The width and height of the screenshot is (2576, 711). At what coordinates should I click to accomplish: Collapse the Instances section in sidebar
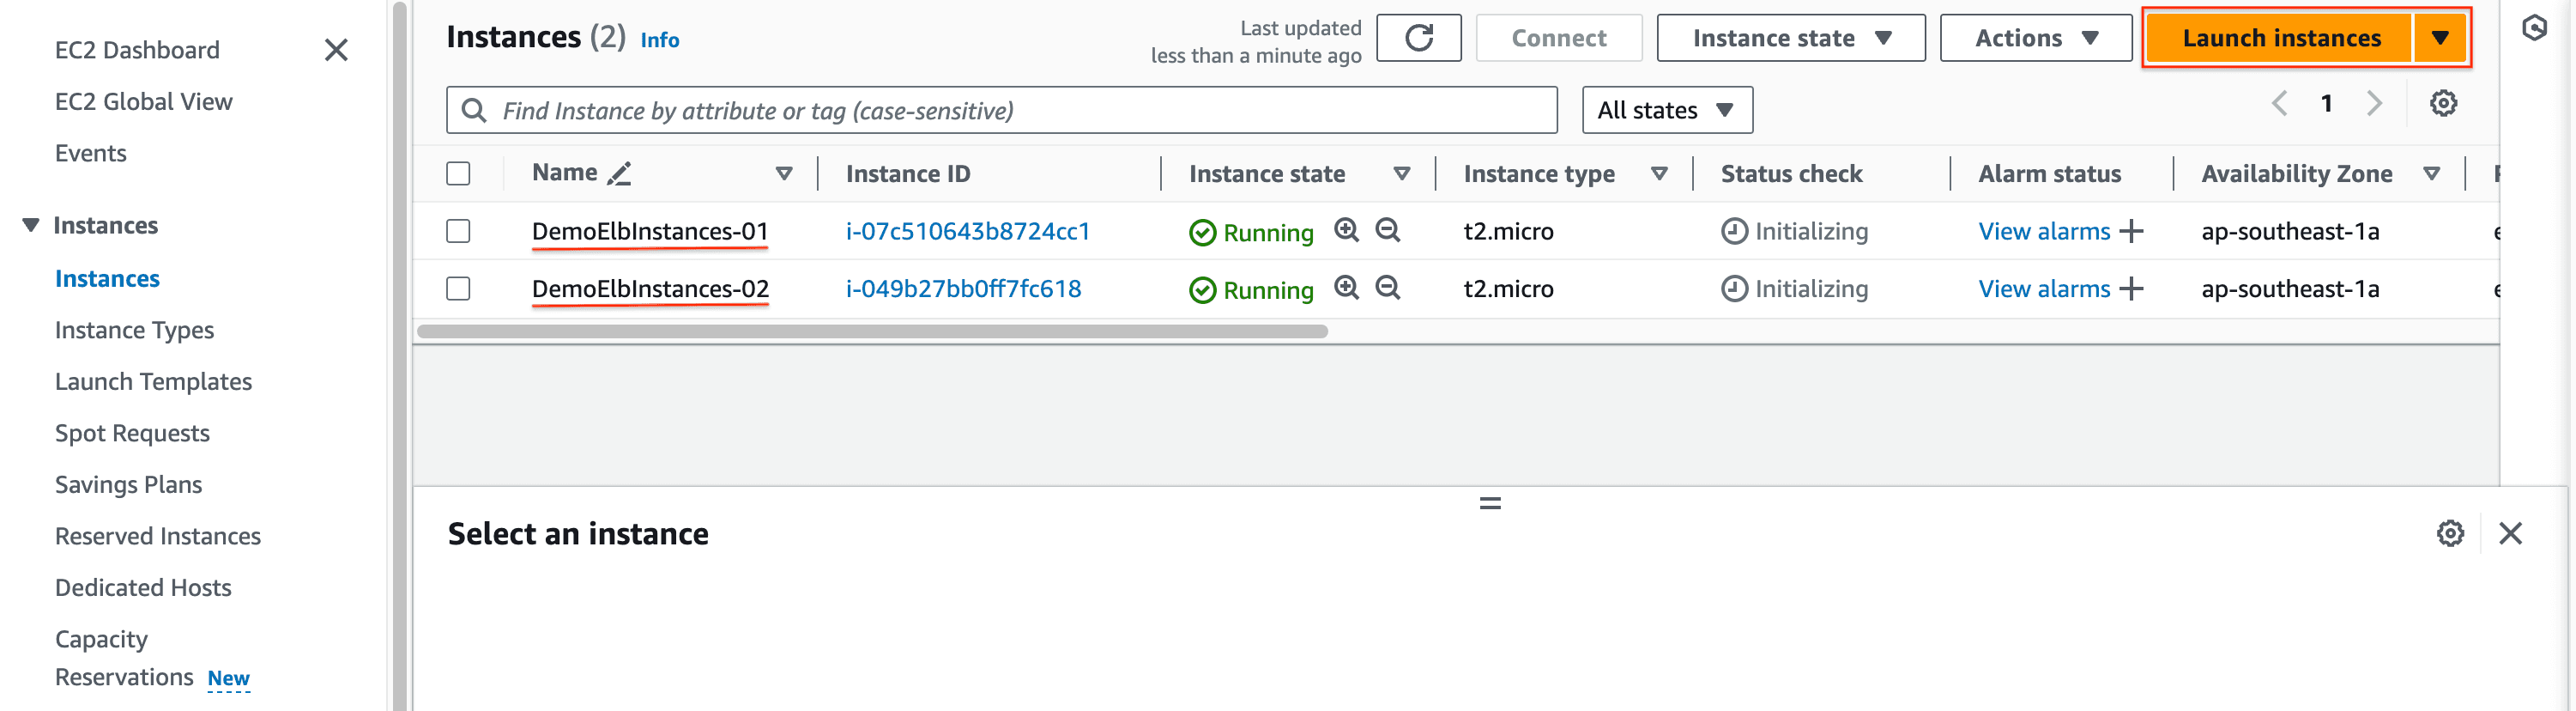31,225
